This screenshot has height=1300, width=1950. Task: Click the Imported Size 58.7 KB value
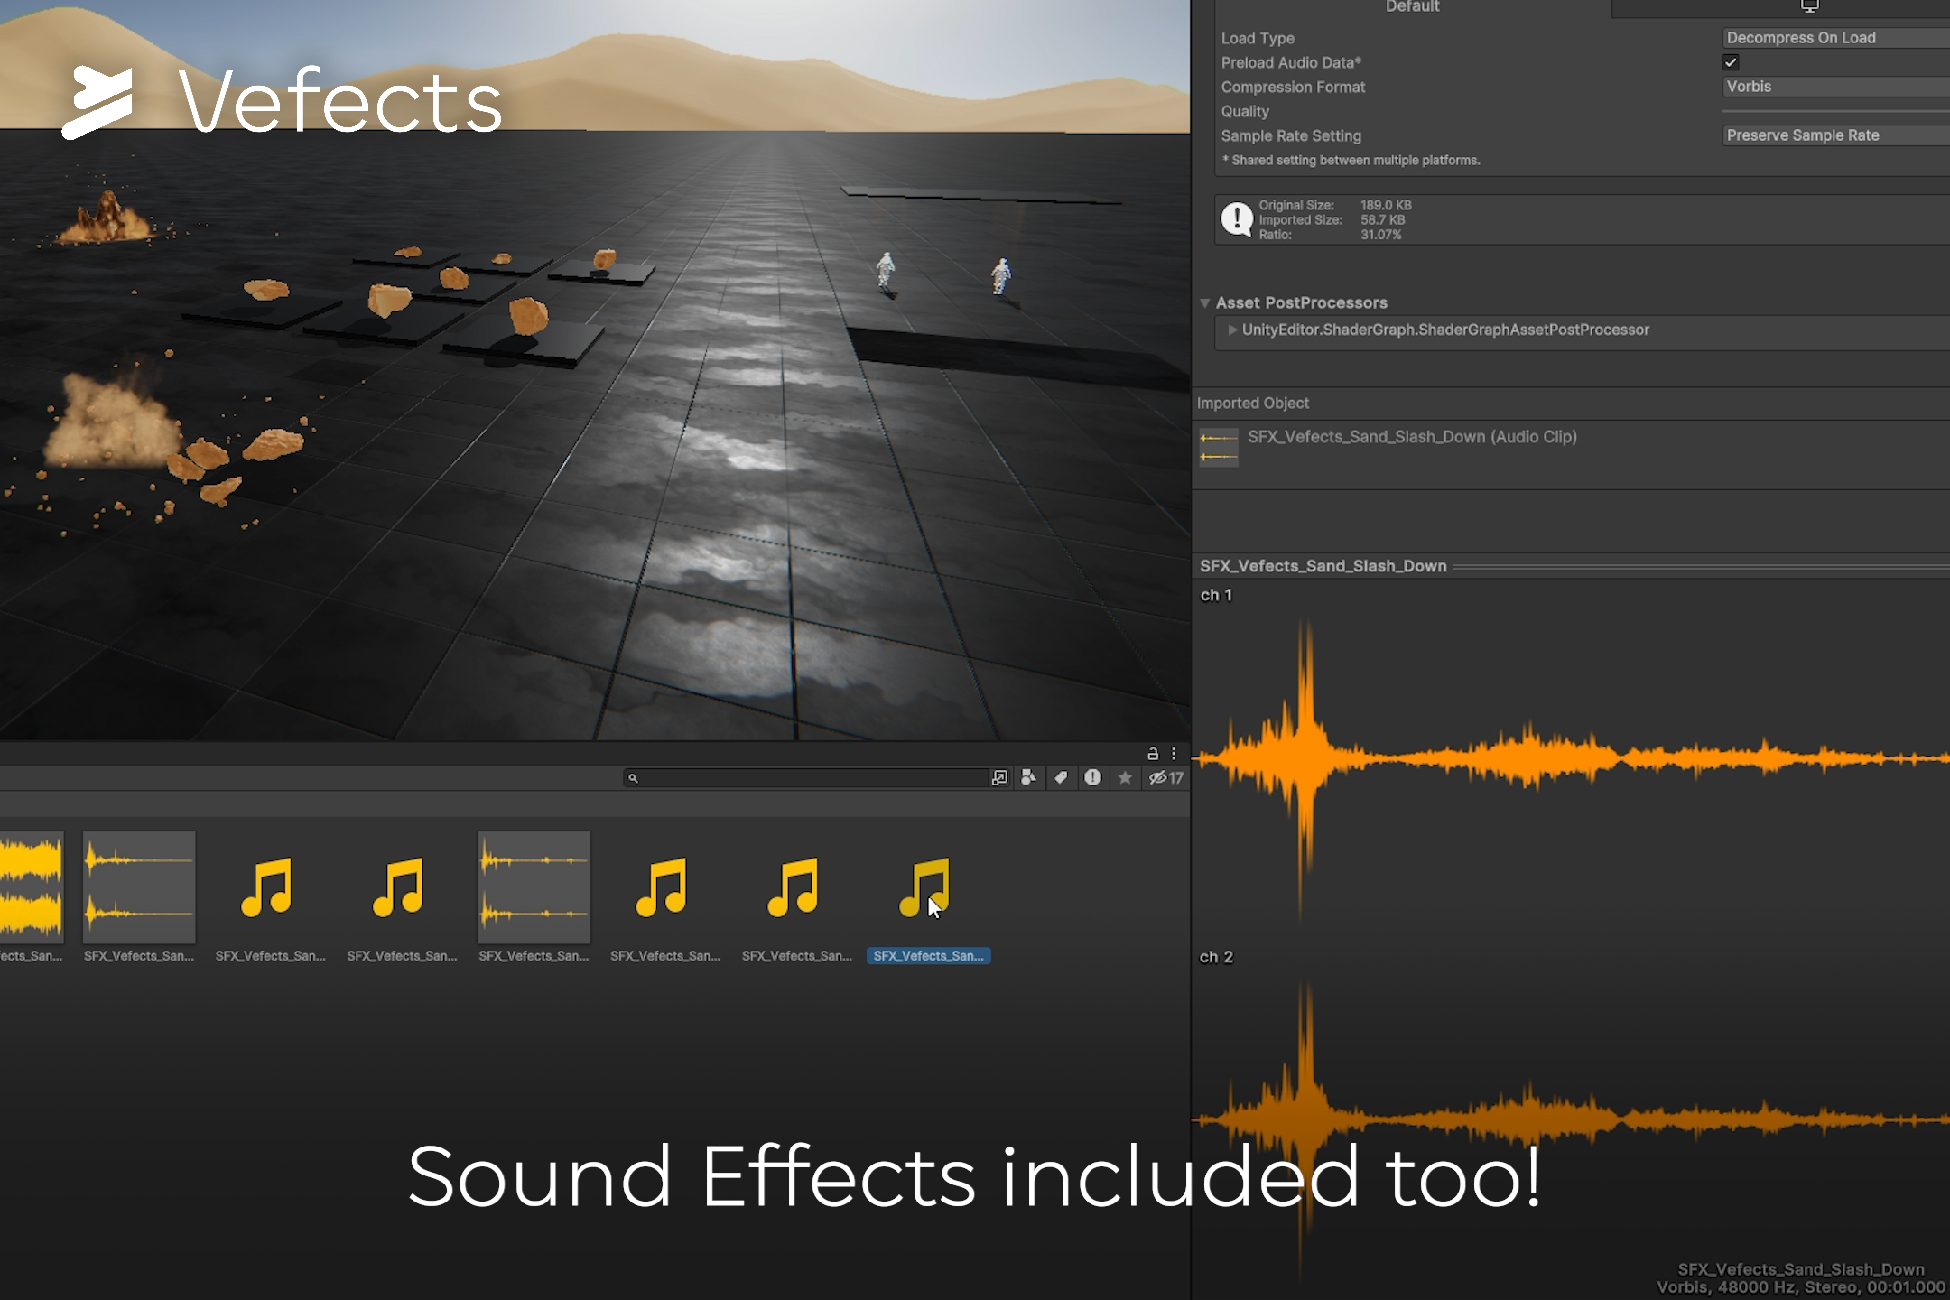coord(1382,220)
